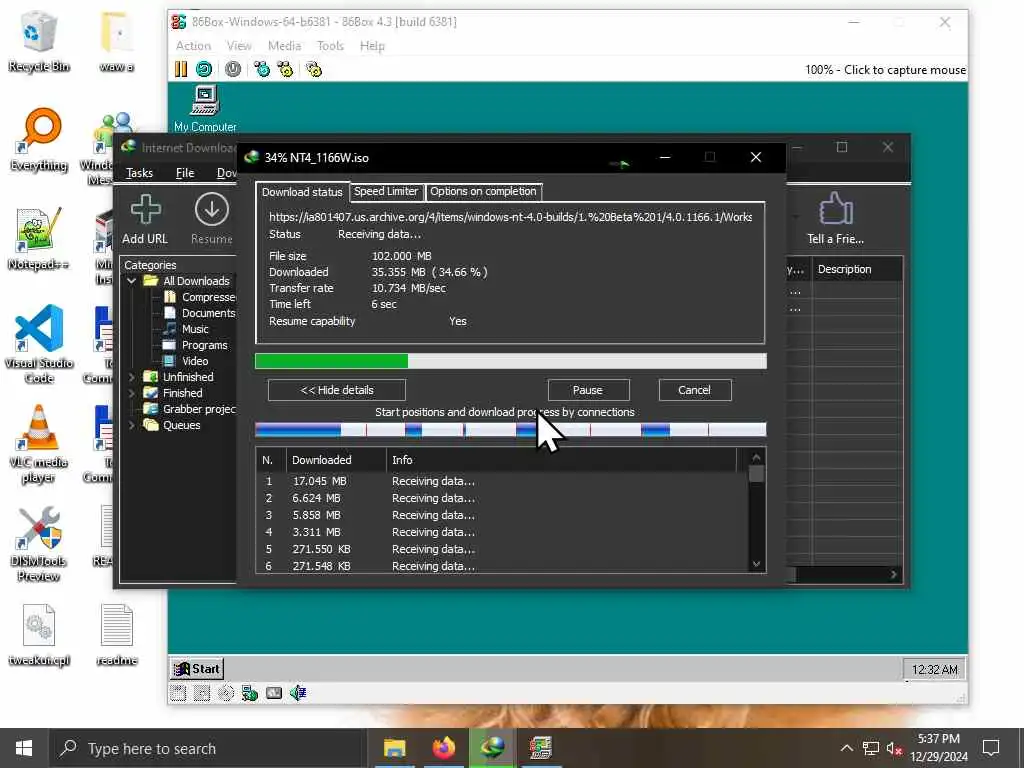Open the Tasks menu in IDM
The image size is (1024, 768).
(x=139, y=172)
